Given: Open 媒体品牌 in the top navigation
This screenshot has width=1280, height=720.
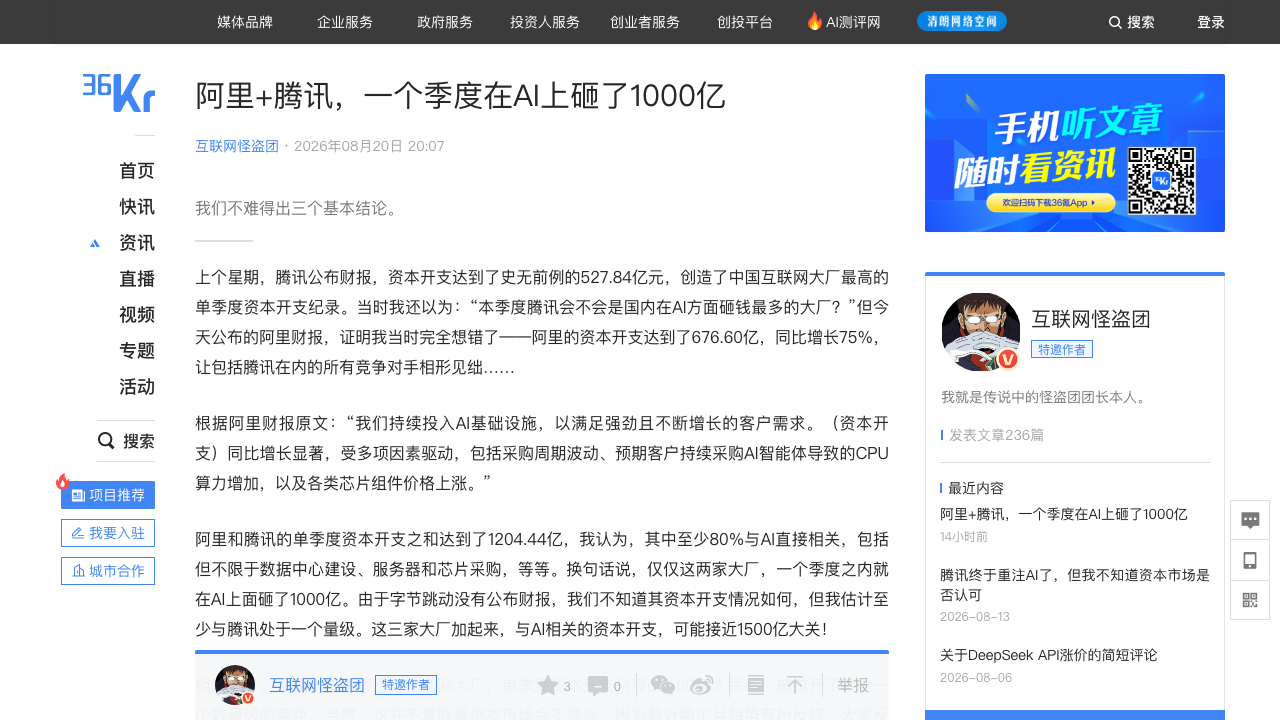Looking at the screenshot, I should 245,22.
